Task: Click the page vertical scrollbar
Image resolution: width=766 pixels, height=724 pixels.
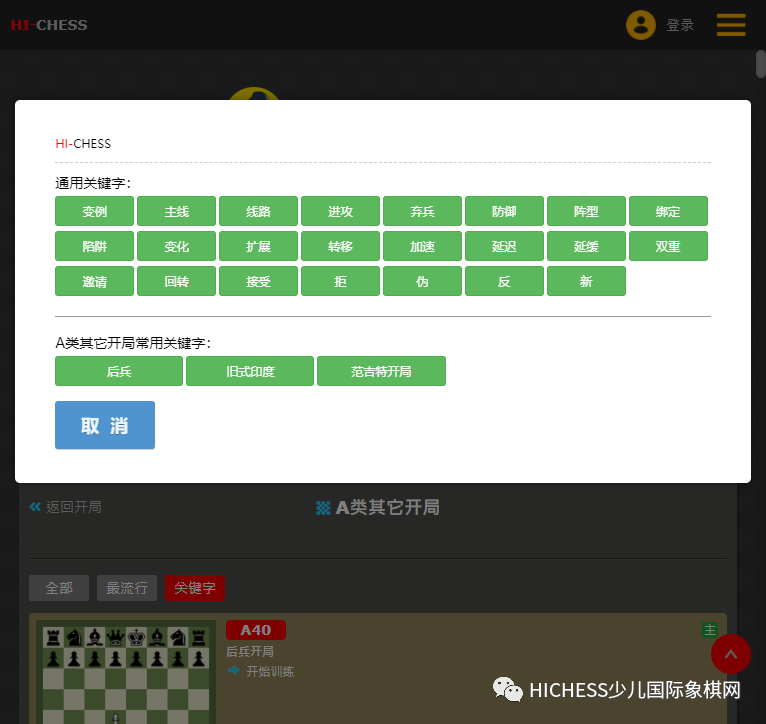Action: (x=761, y=64)
